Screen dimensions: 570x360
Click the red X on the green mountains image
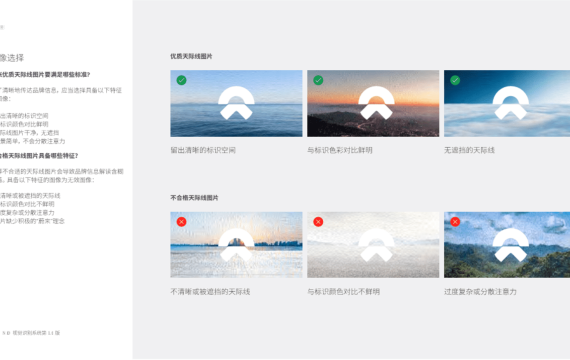coord(455,221)
